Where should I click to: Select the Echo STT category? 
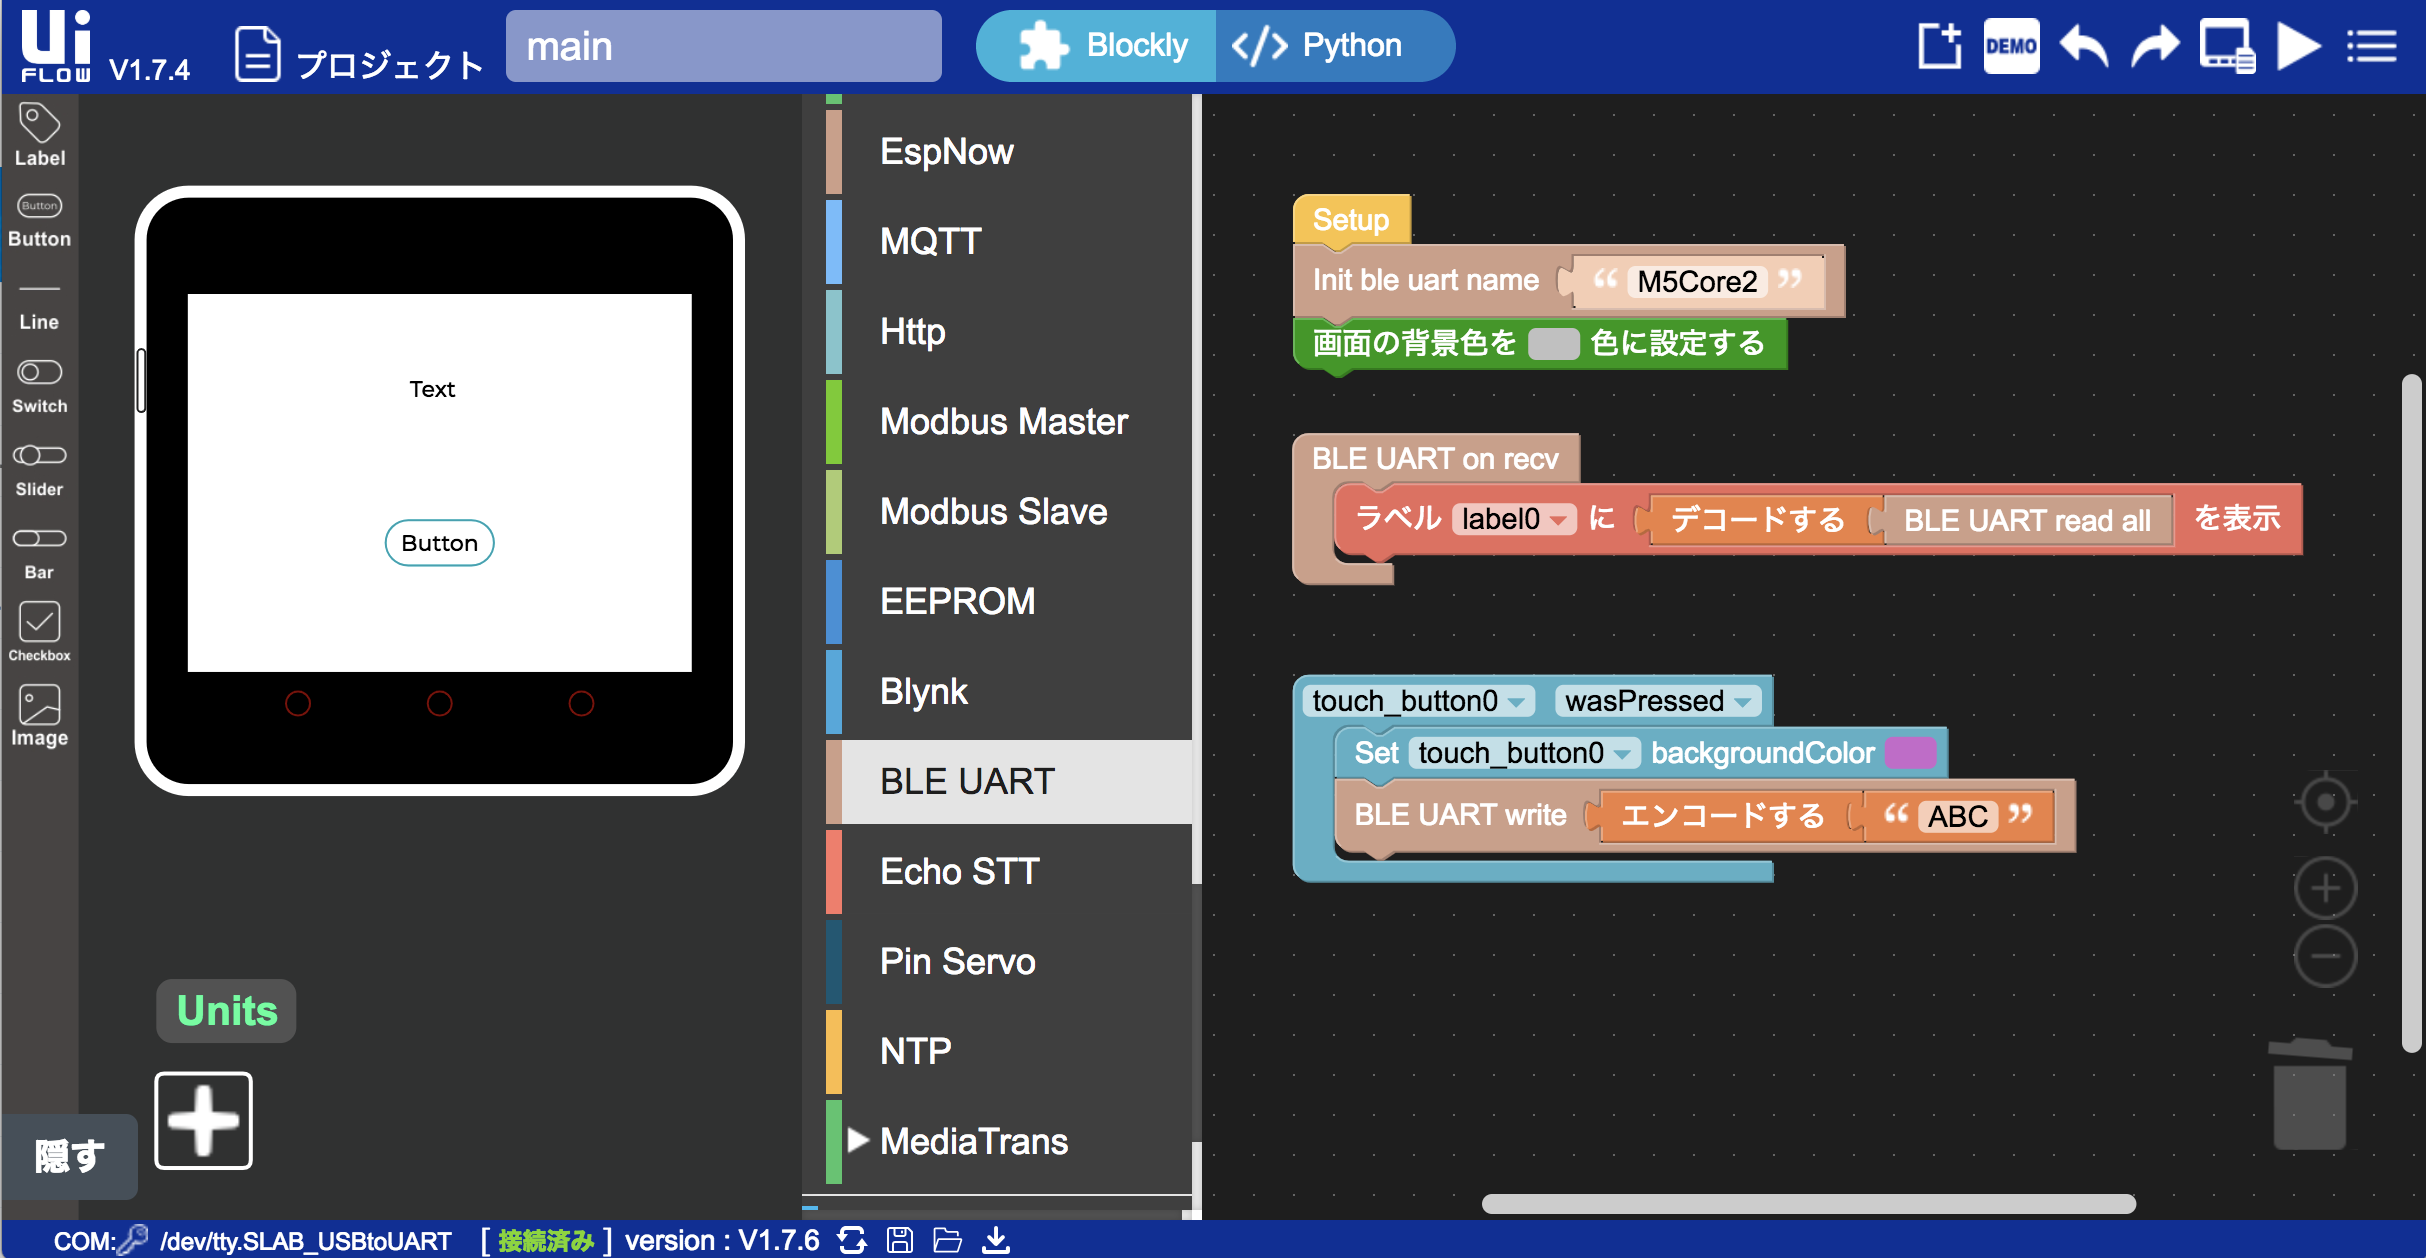(x=959, y=871)
